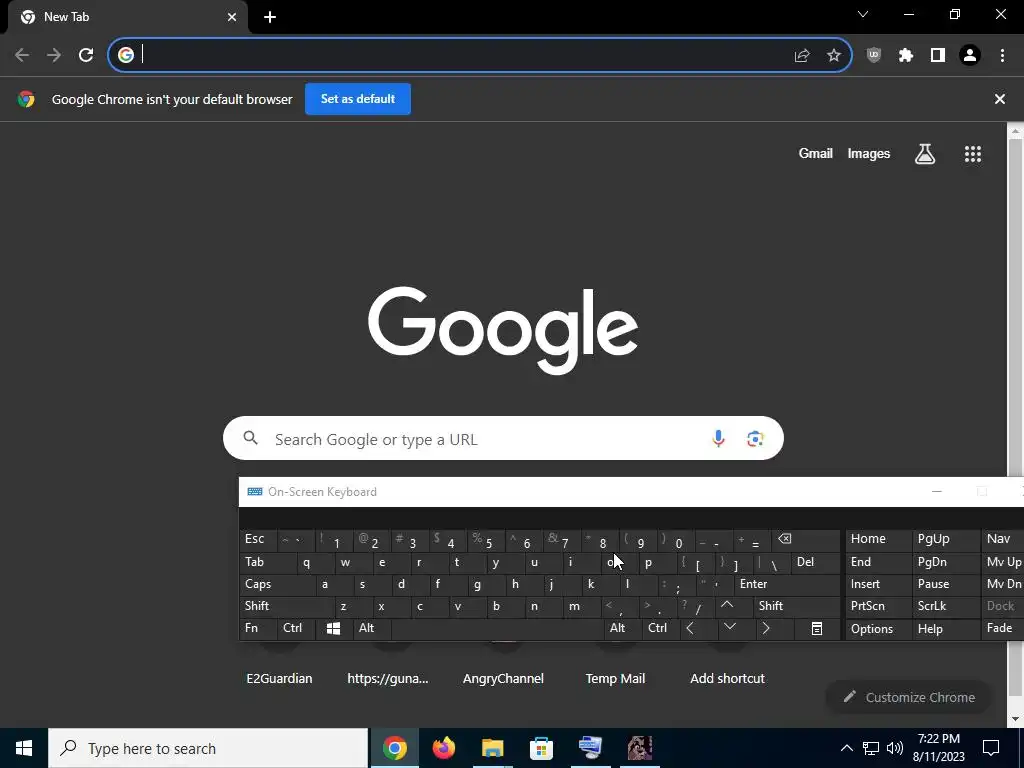Click up arrow key on On-Screen Keyboard
This screenshot has height=768, width=1024.
click(735, 606)
